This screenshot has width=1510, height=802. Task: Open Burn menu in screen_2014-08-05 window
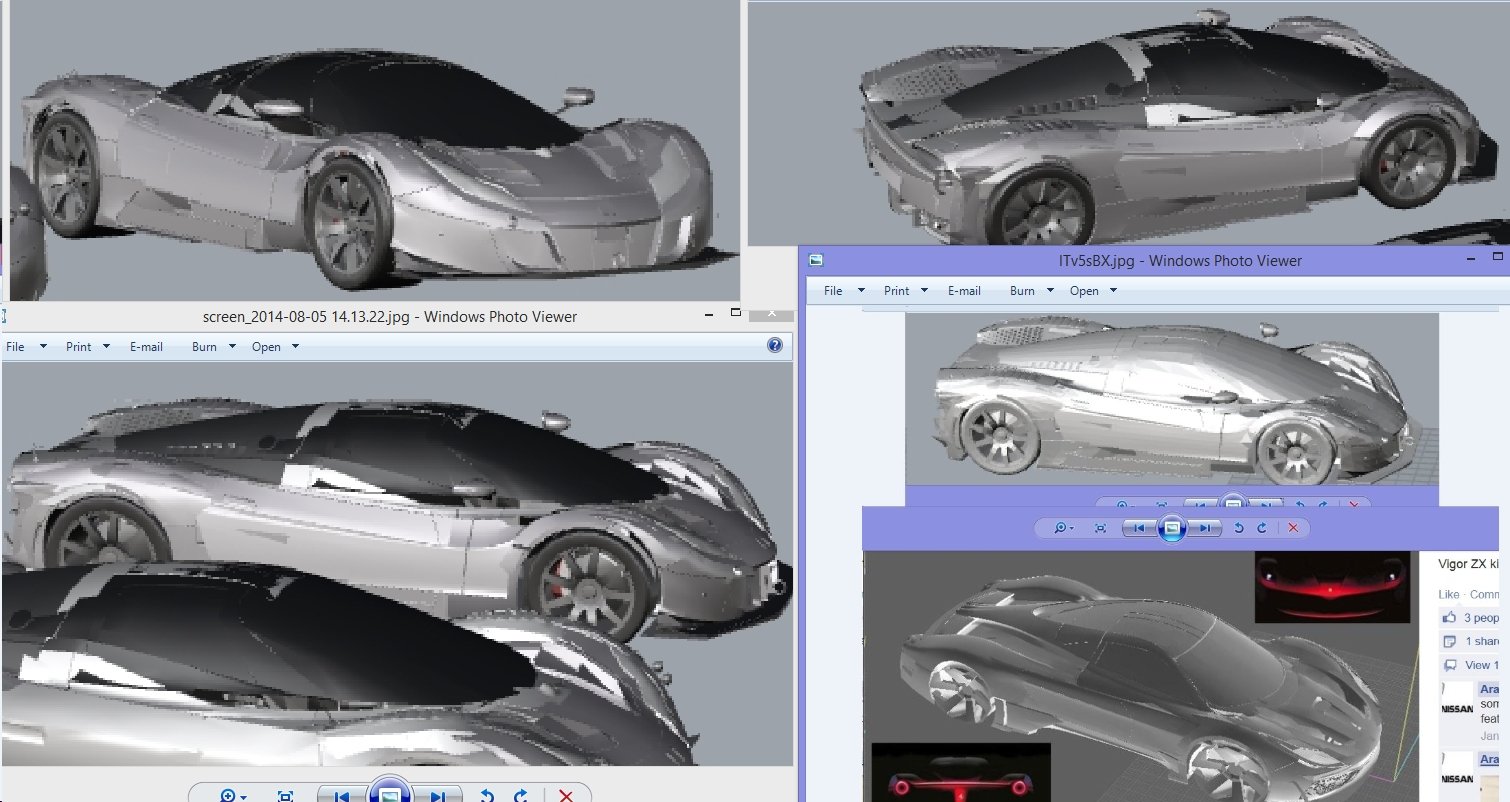(204, 346)
